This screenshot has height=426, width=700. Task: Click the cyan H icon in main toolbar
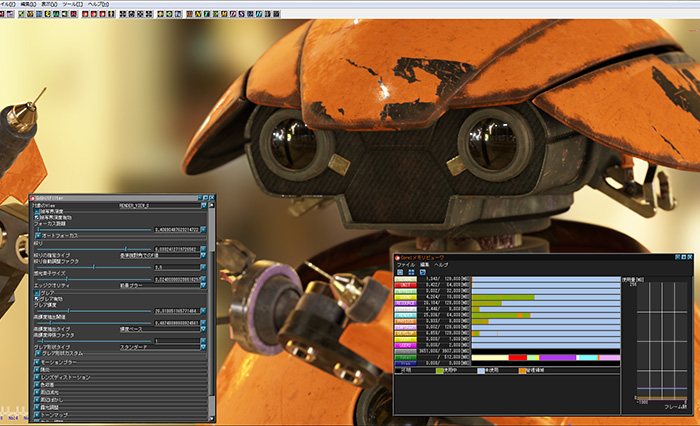tap(259, 14)
